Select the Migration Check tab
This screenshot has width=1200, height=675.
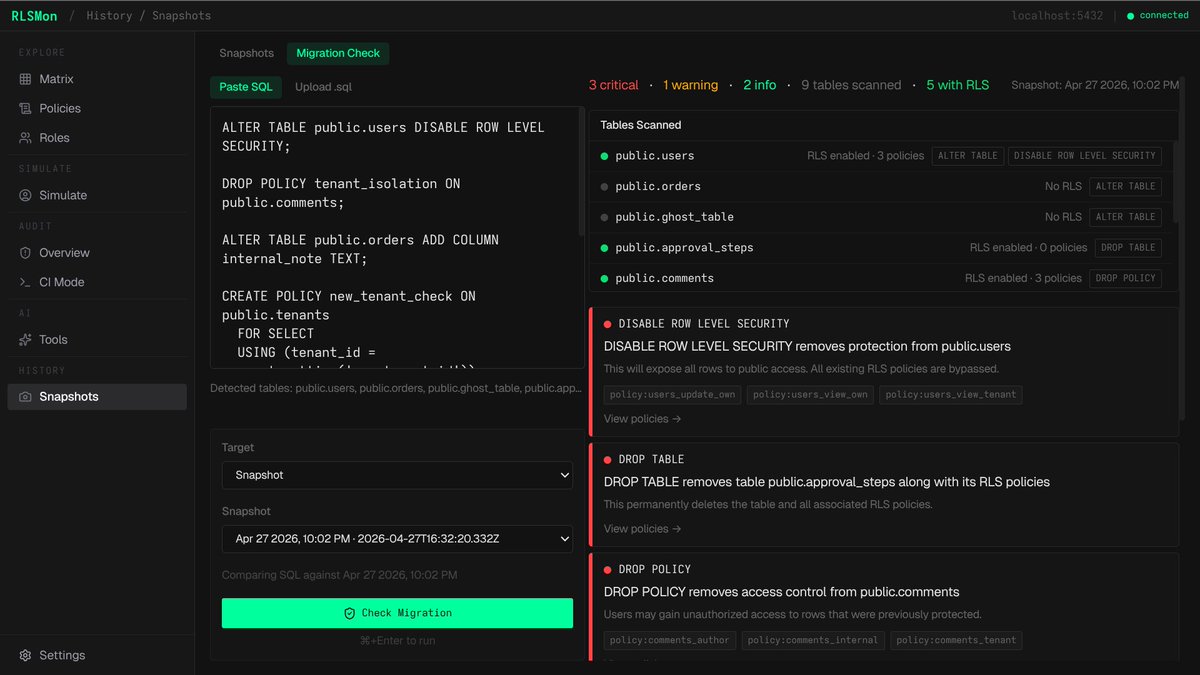[x=338, y=53]
